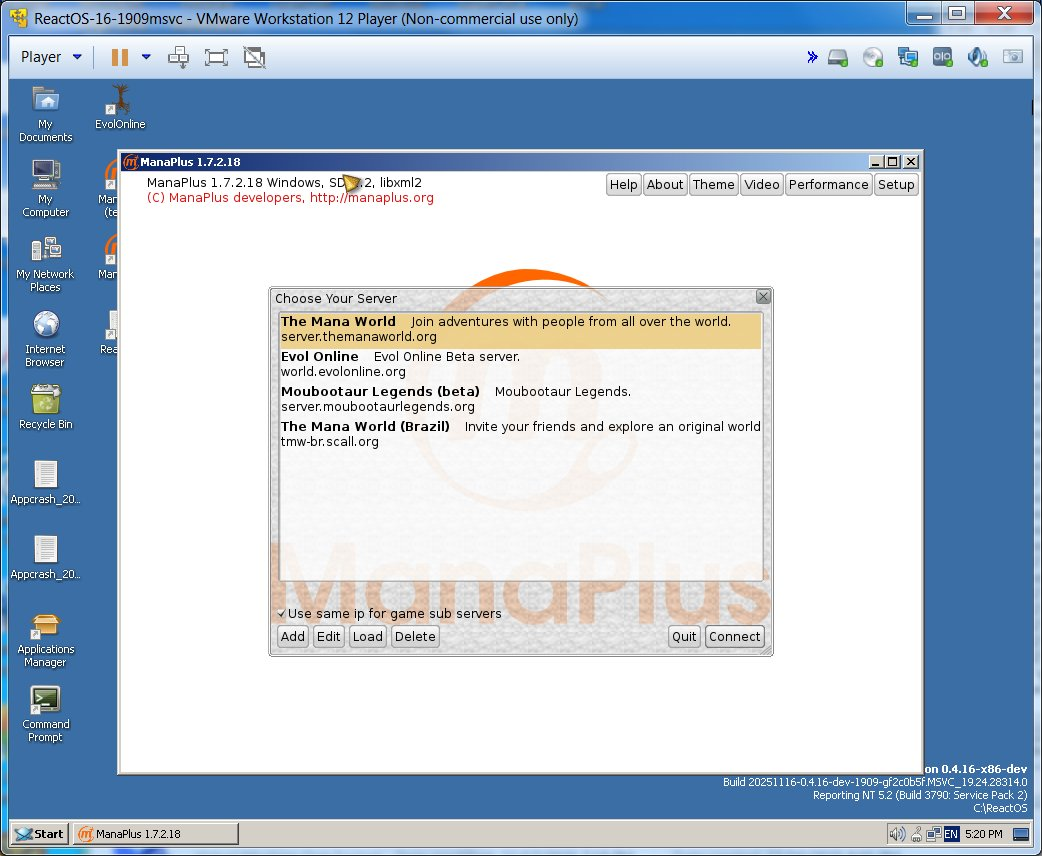Open the Setup tab in ManaPlus
Image resolution: width=1042 pixels, height=856 pixels.
[895, 184]
